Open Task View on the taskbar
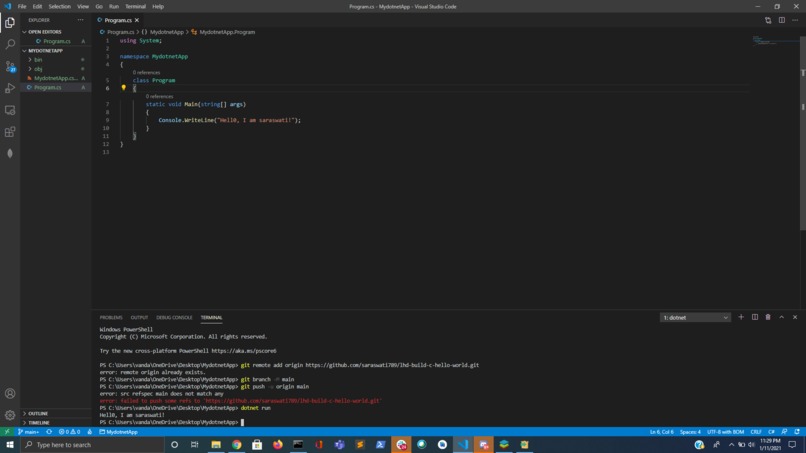Image resolution: width=806 pixels, height=453 pixels. tap(194, 445)
